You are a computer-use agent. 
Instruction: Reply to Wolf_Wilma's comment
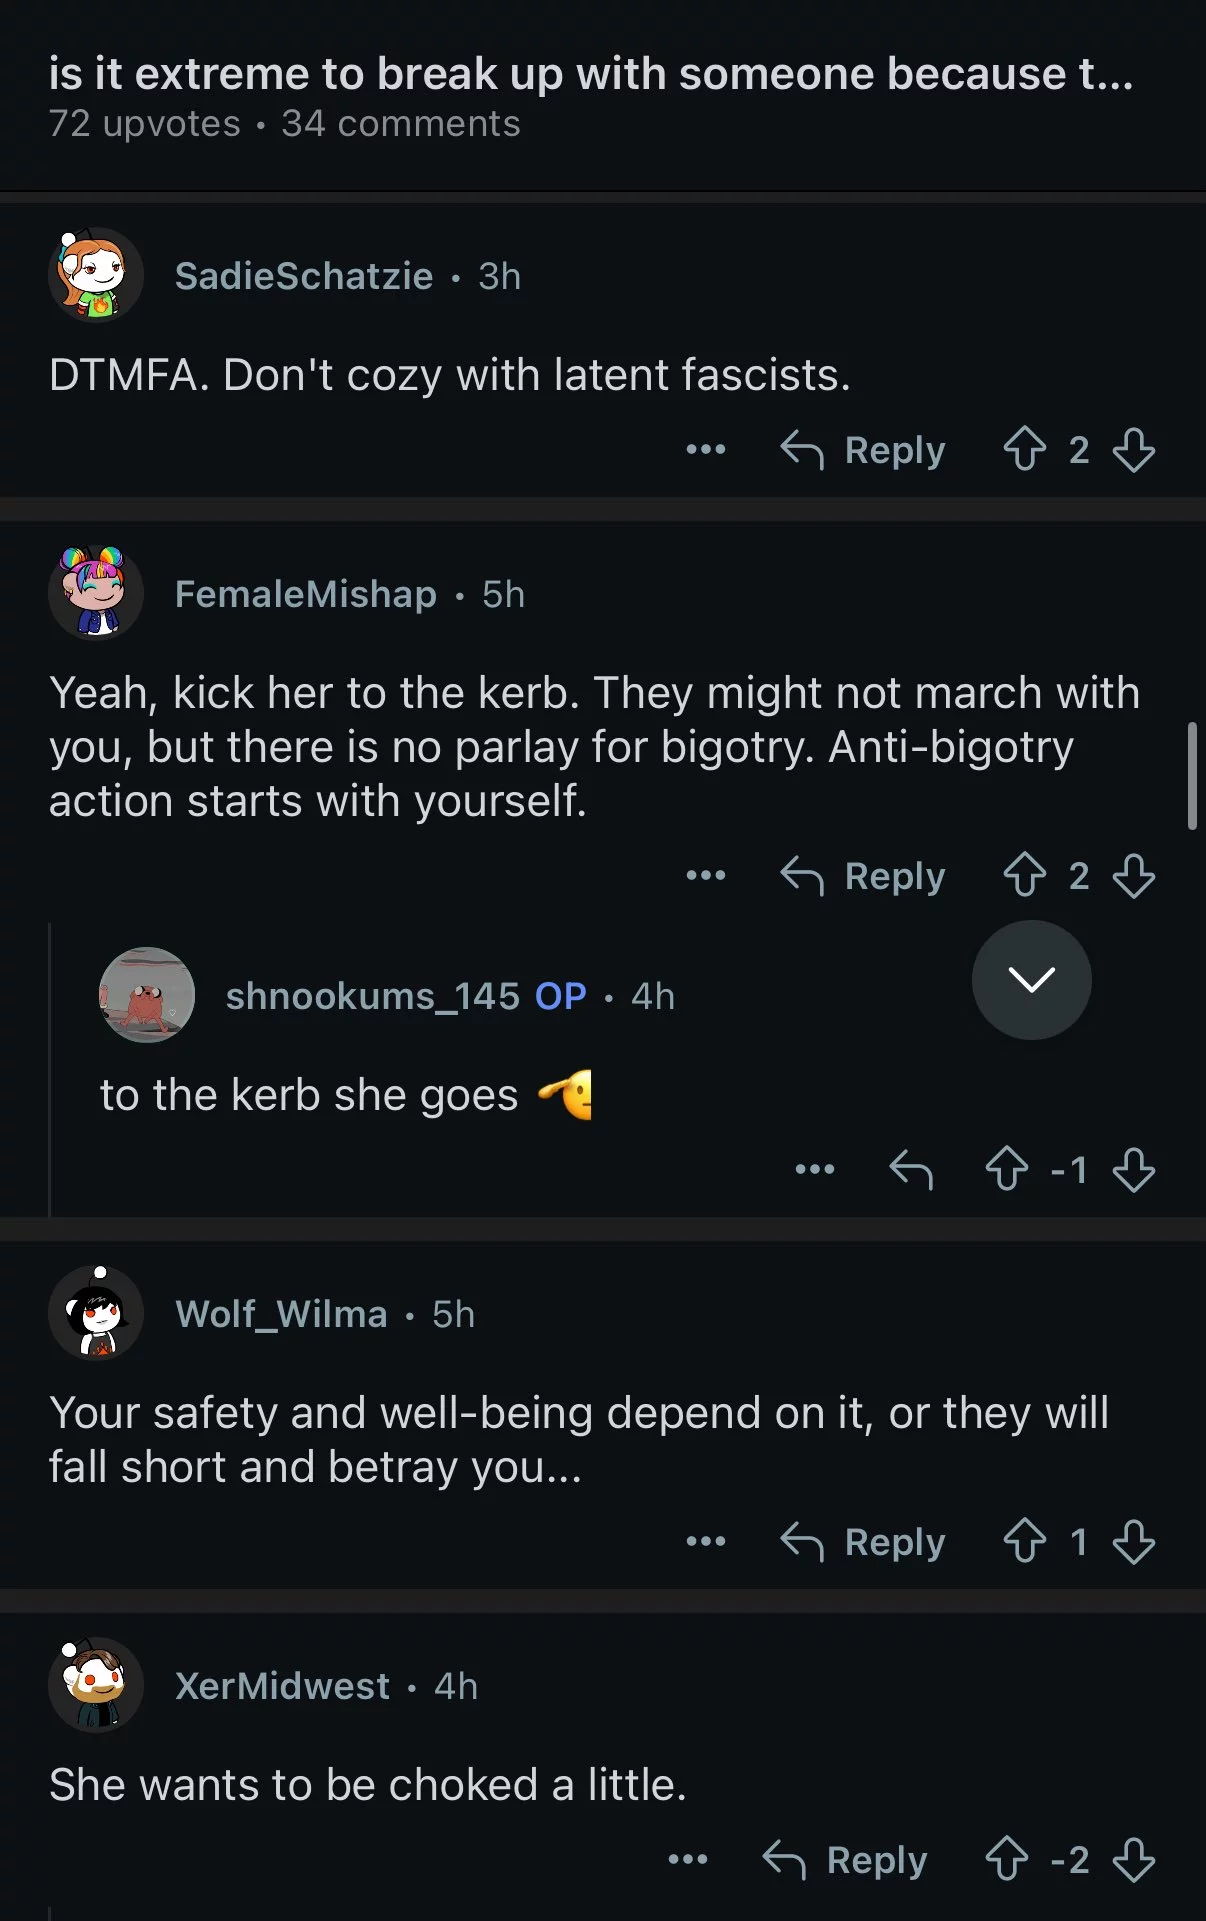pyautogui.click(x=864, y=1541)
